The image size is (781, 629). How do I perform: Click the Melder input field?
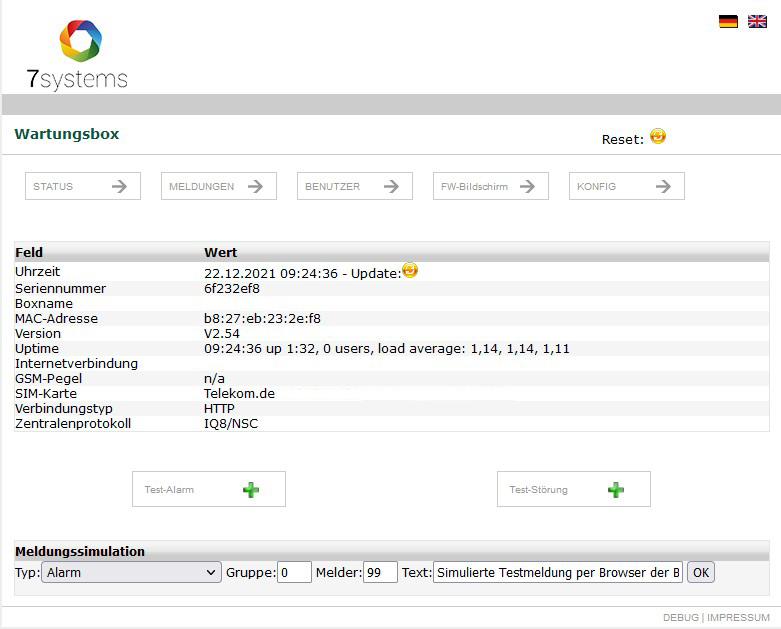(x=380, y=572)
